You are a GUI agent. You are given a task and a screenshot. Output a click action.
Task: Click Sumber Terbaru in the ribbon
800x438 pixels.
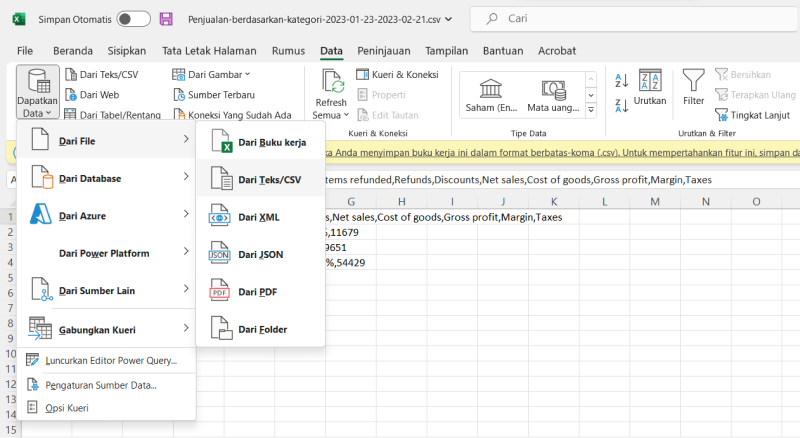[x=214, y=95]
